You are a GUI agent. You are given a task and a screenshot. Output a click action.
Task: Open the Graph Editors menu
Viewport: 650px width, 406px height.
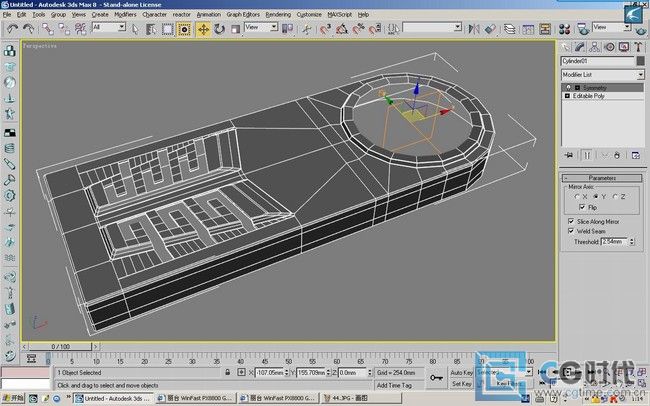pyautogui.click(x=243, y=14)
